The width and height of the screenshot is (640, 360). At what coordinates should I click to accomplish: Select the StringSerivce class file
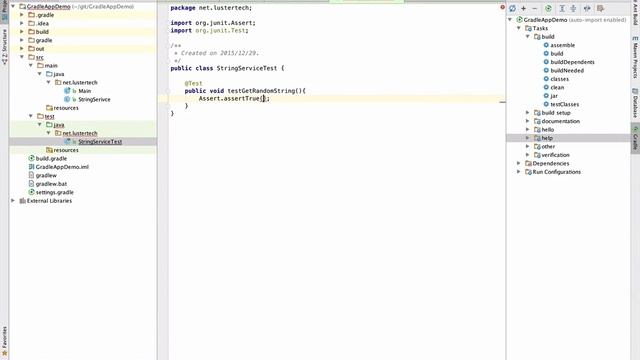(x=94, y=100)
